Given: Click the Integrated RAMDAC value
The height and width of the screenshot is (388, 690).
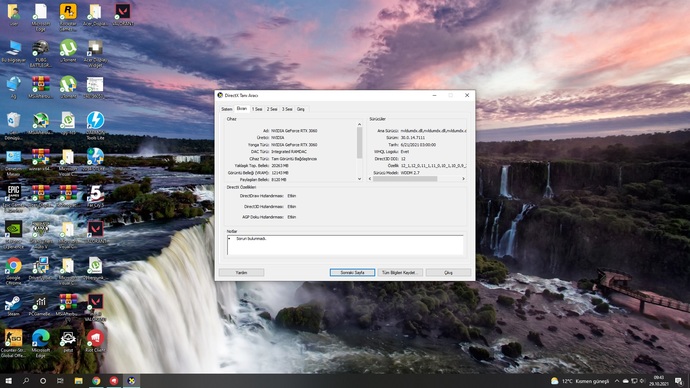Looking at the screenshot, I should click(x=289, y=152).
